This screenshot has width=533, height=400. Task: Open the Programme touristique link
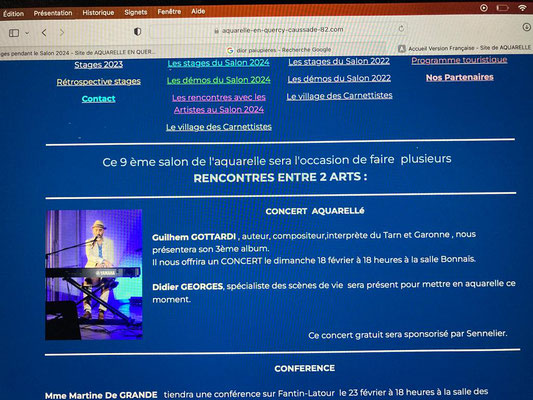click(459, 60)
